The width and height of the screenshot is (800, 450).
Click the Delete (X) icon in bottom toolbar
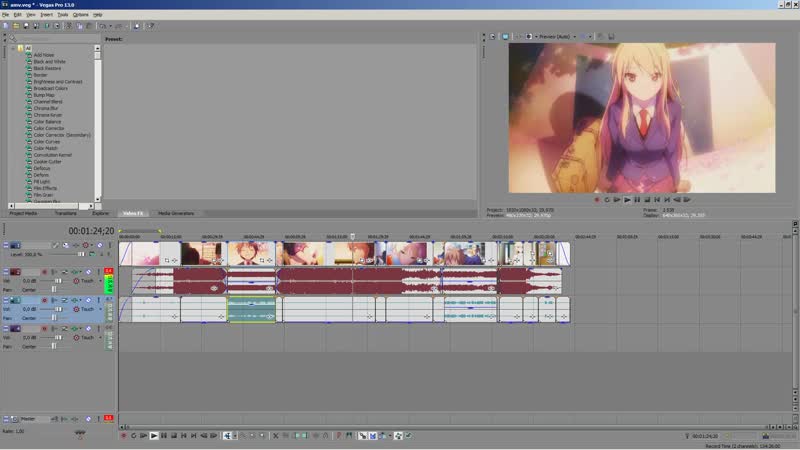(x=276, y=436)
